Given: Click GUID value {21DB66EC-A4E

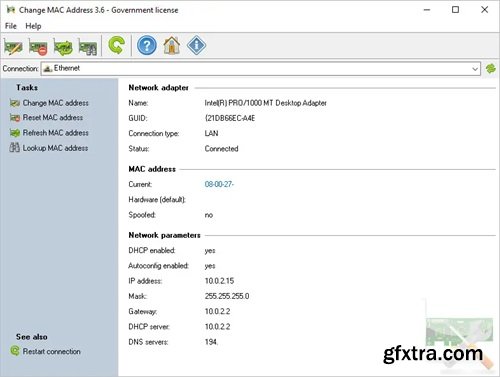Looking at the screenshot, I should tap(230, 118).
